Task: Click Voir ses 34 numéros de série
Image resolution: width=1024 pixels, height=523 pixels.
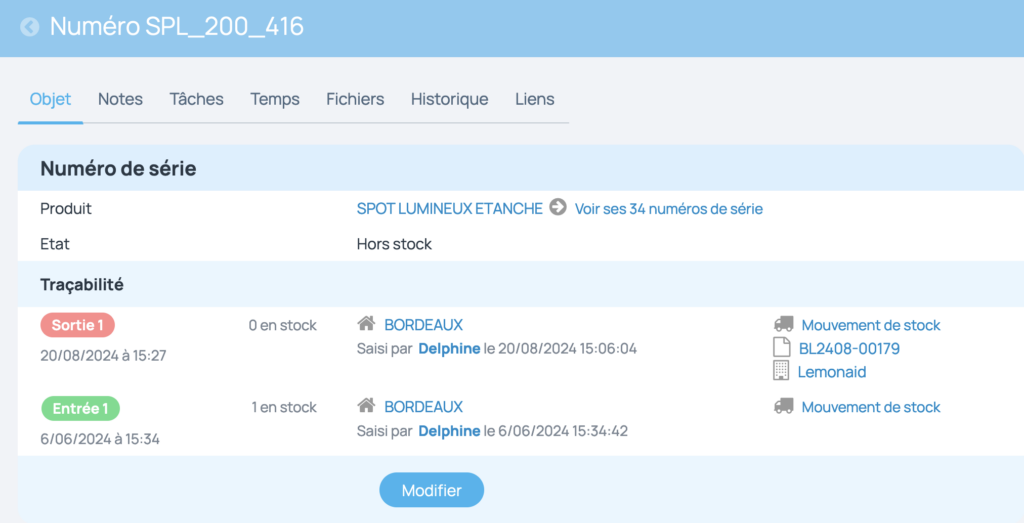Action: point(669,209)
